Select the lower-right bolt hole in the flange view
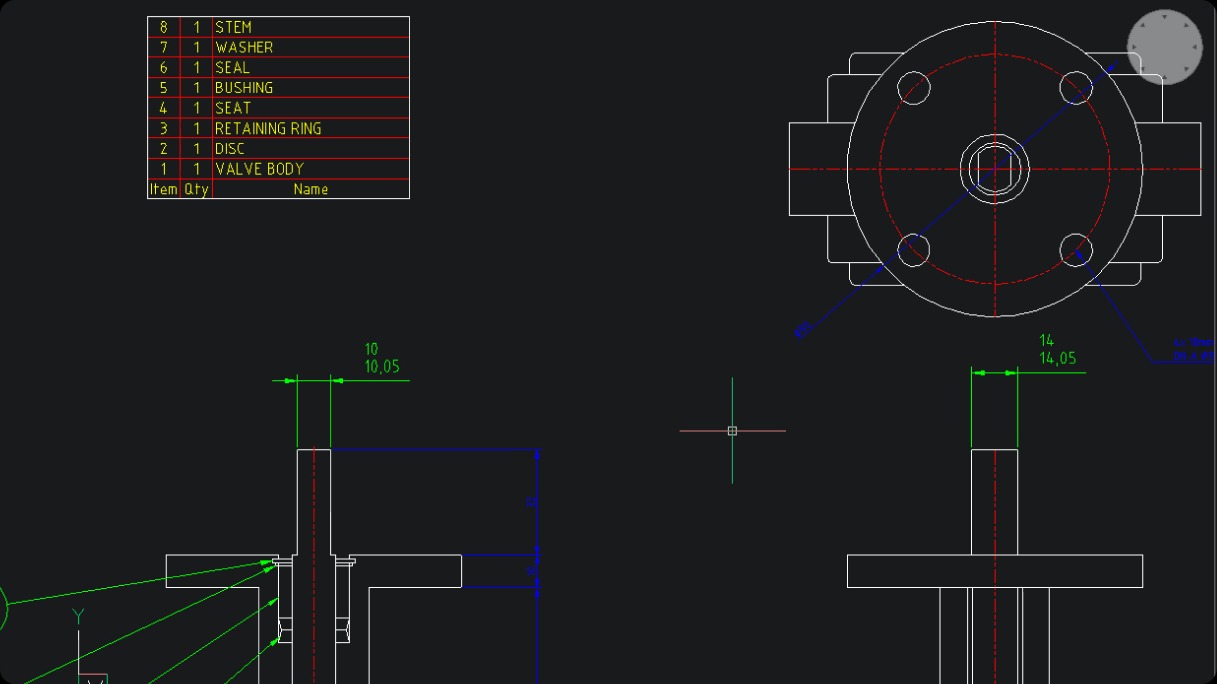This screenshot has height=684, width=1217. [x=1076, y=250]
